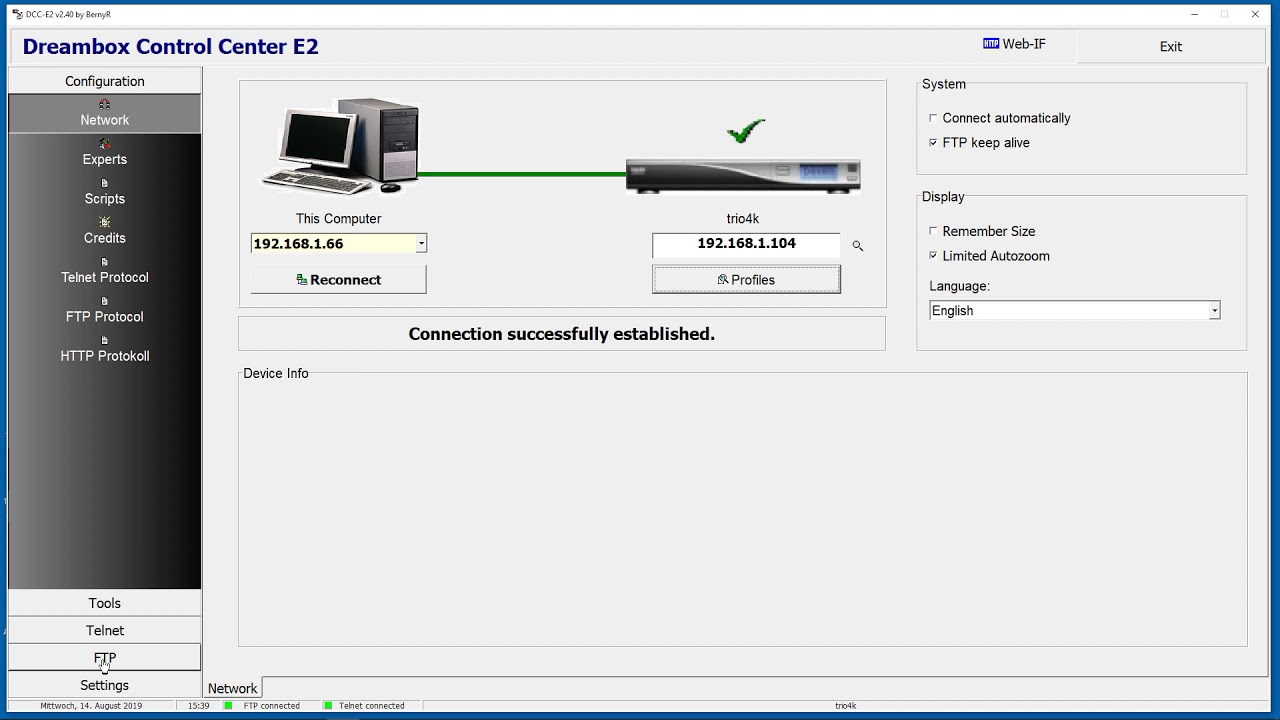This screenshot has height=720, width=1280.
Task: Enable Connect automatically checkbox
Action: 933,118
